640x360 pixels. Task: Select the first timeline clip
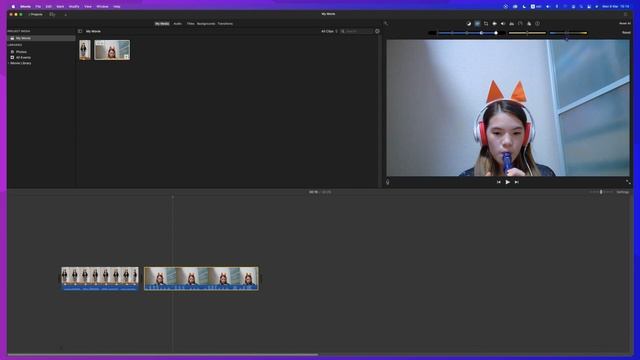100,278
